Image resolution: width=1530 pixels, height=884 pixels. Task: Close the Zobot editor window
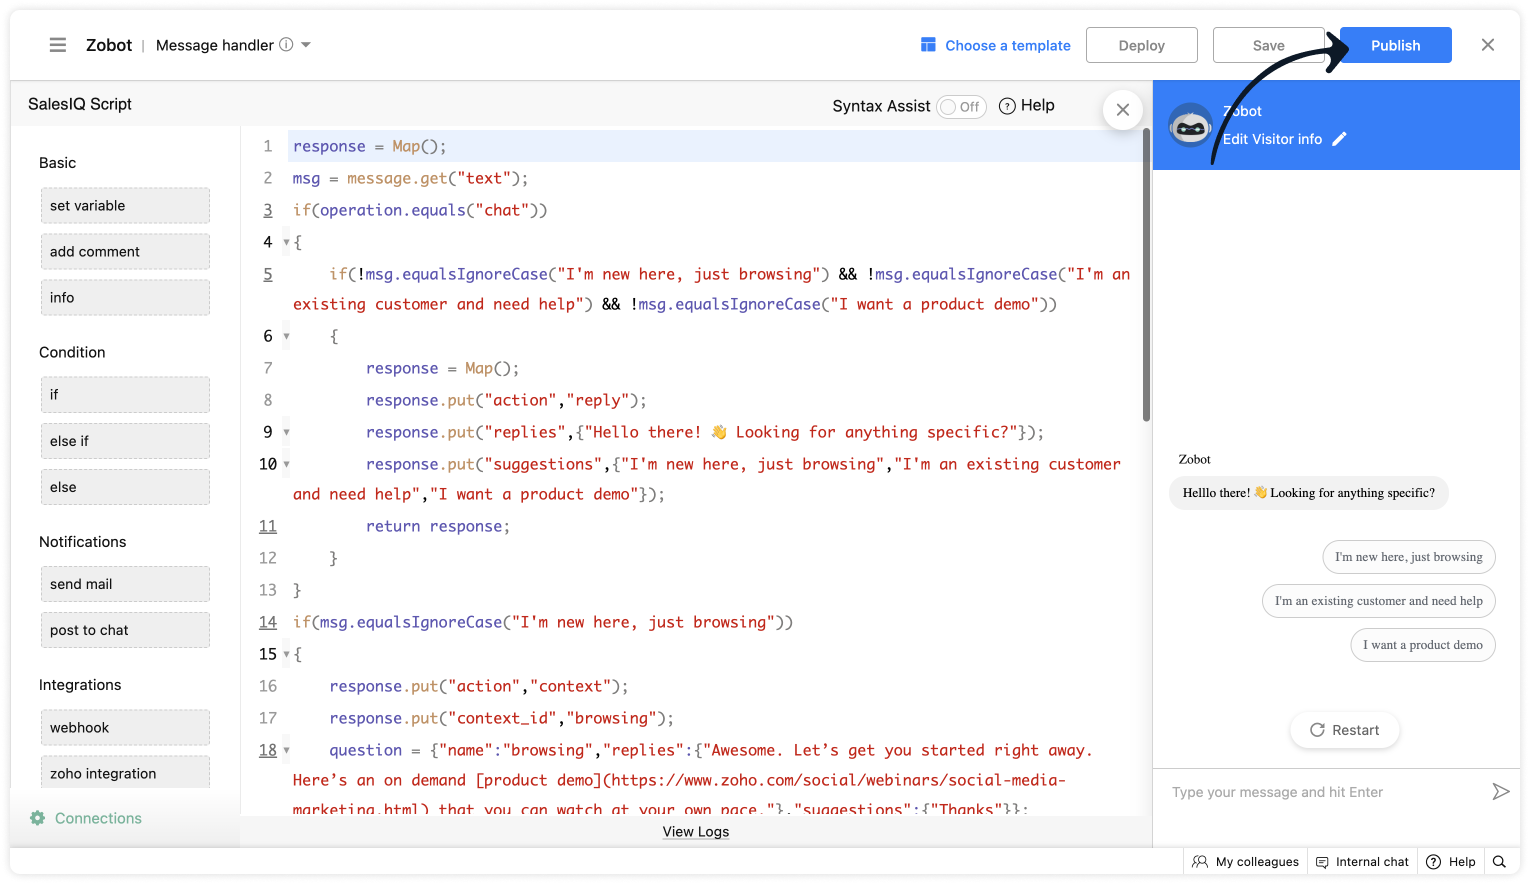[1488, 45]
